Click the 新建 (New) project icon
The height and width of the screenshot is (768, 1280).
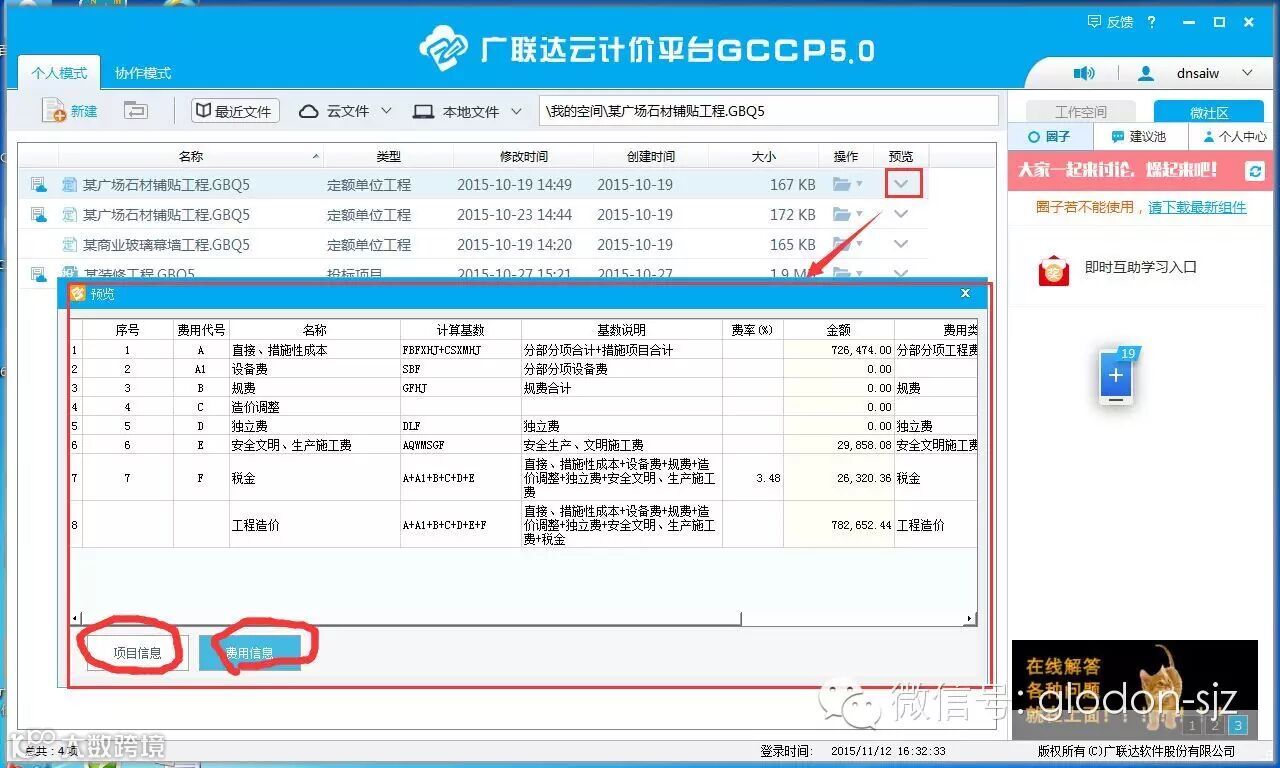[x=54, y=110]
